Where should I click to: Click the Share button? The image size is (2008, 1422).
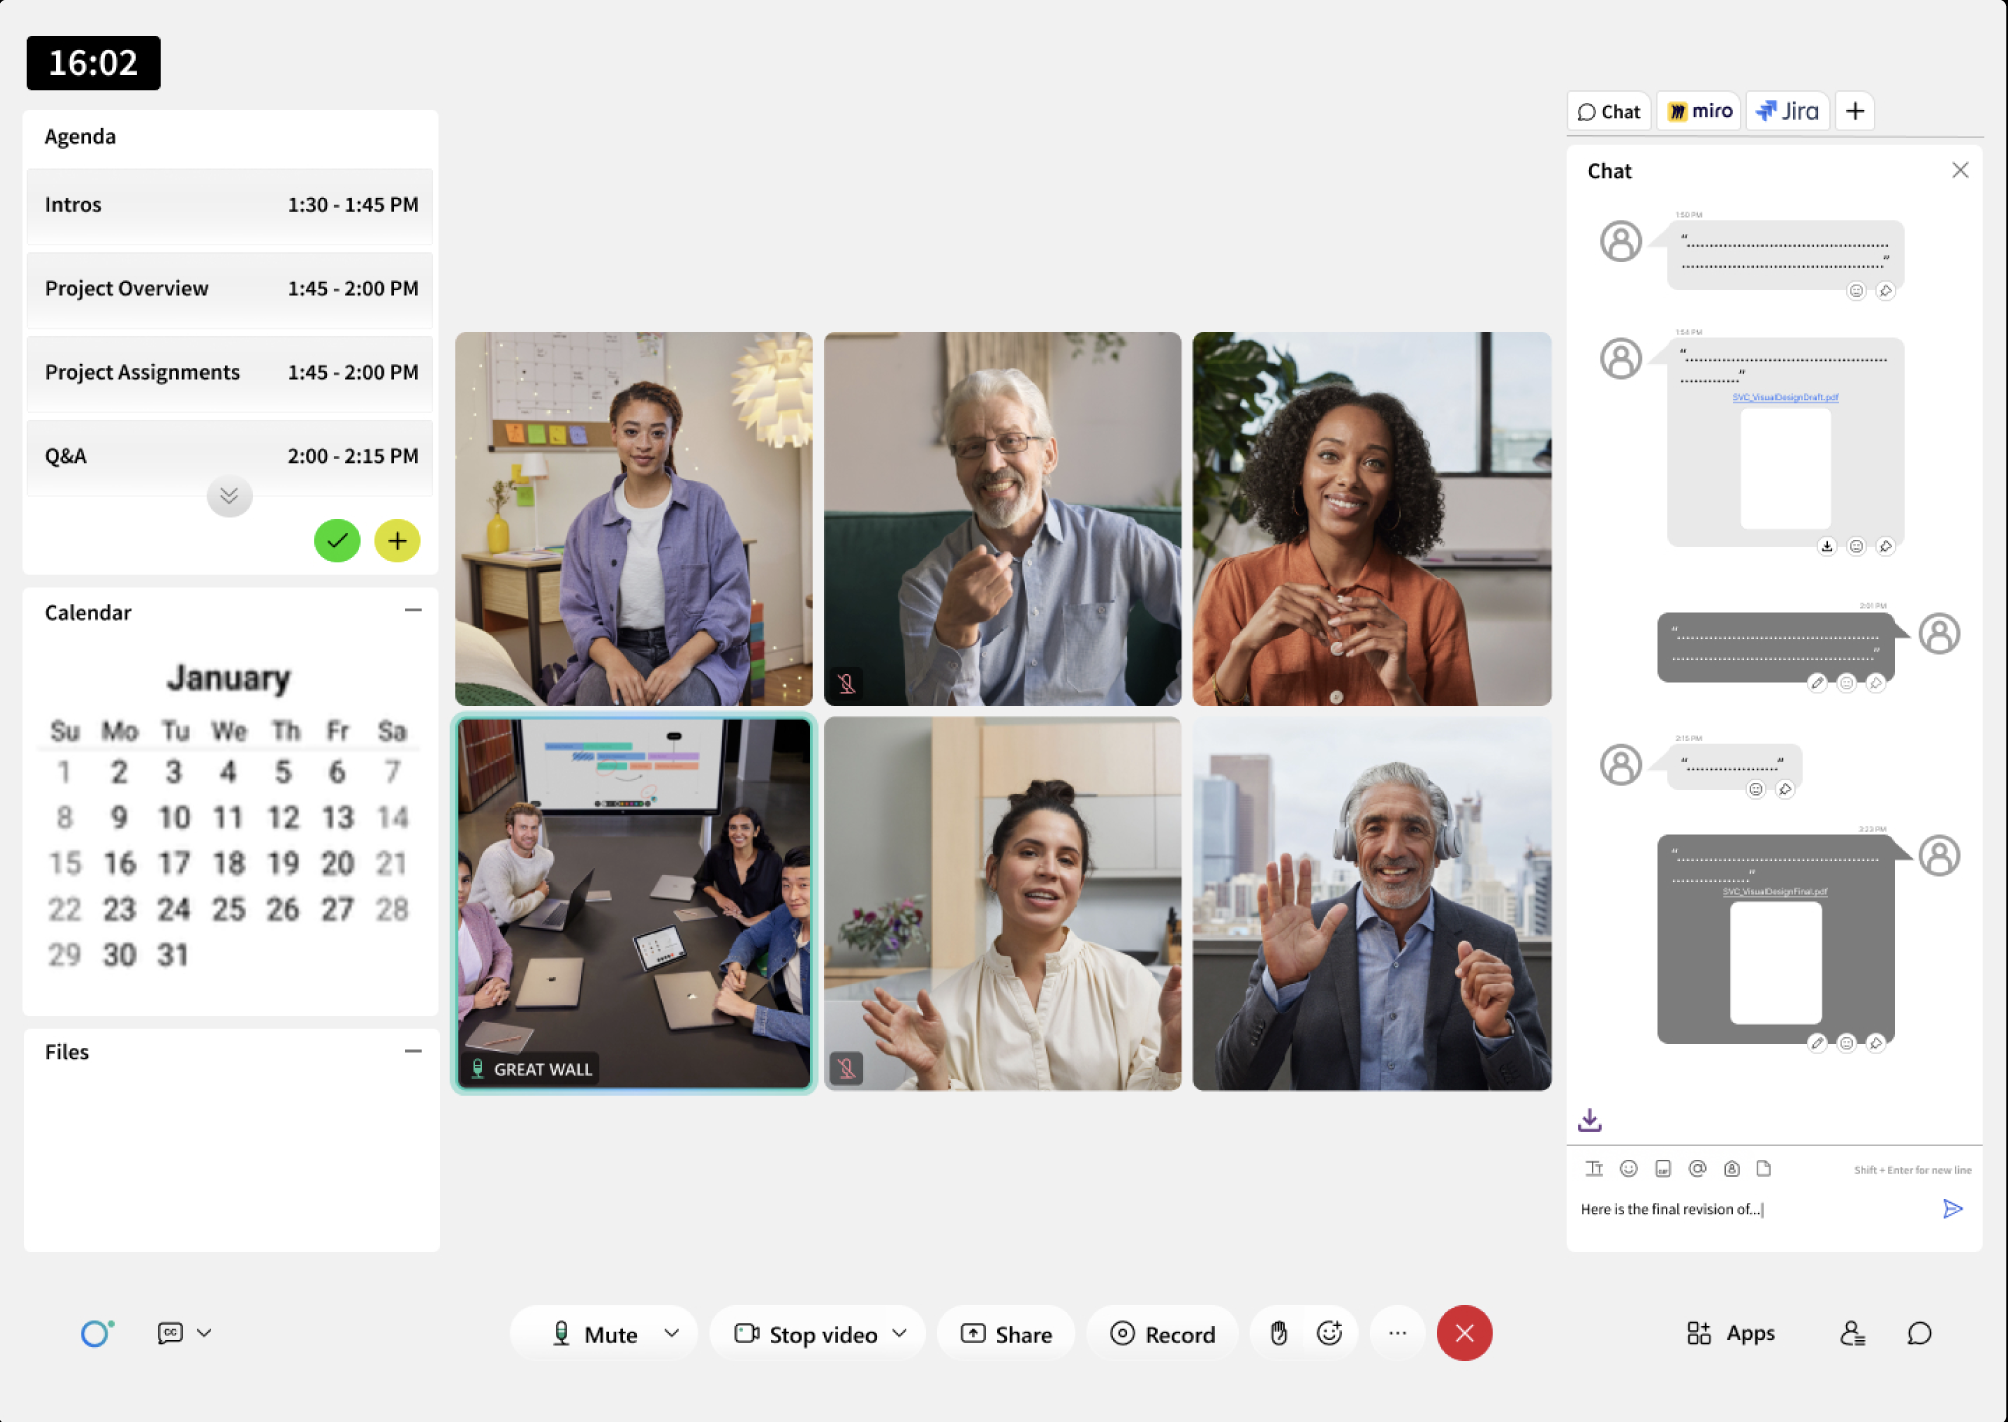tap(1005, 1334)
